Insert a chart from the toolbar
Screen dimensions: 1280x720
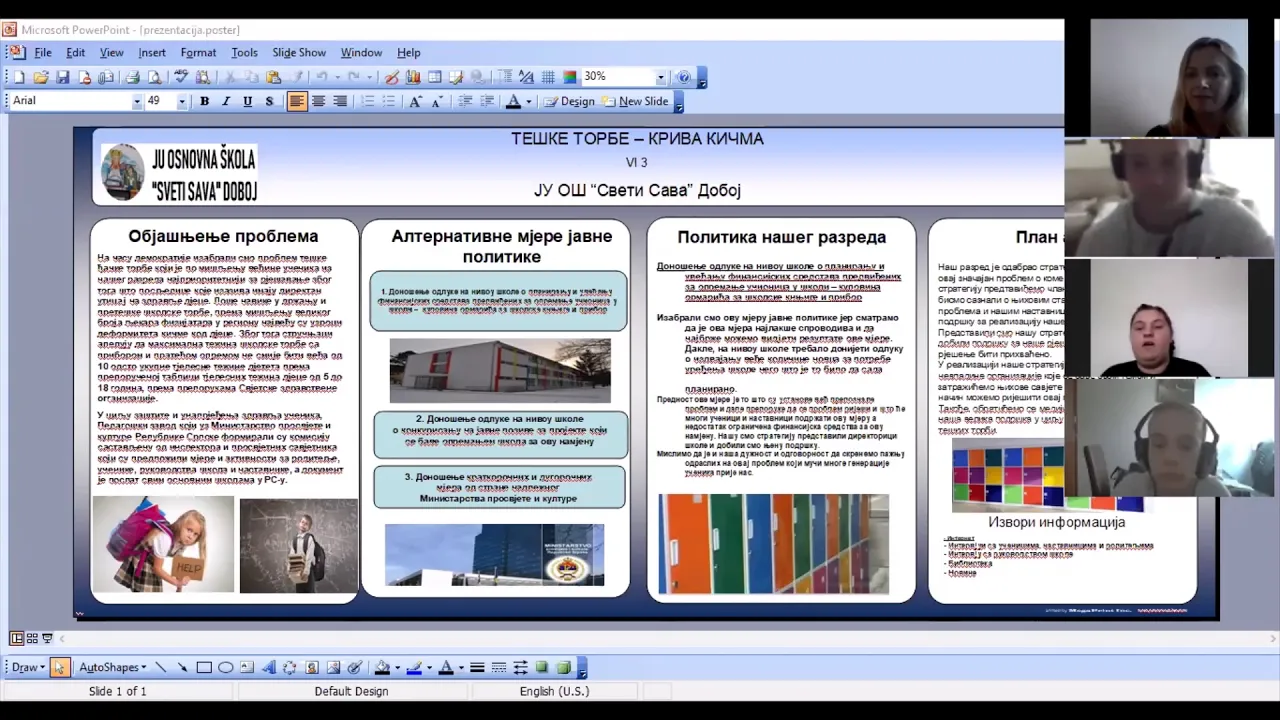point(413,77)
